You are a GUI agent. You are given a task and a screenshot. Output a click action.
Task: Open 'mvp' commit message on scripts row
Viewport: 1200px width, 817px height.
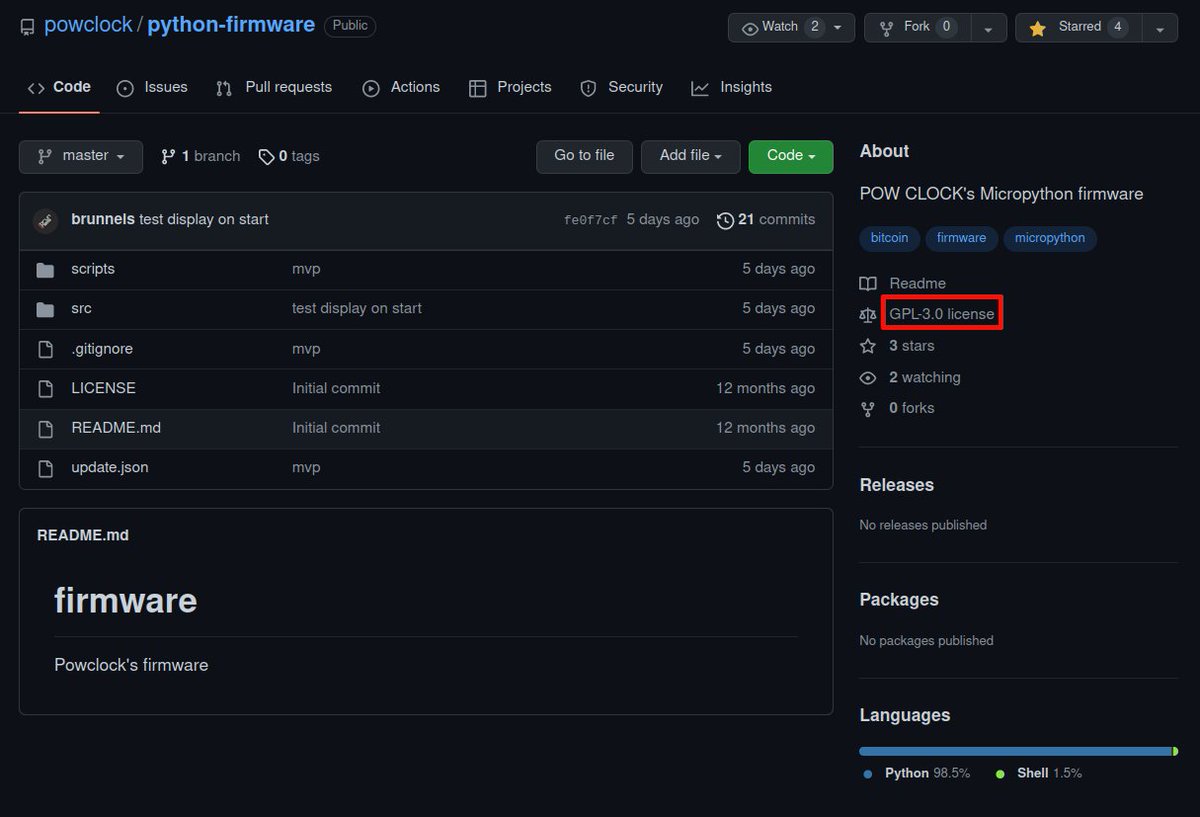pos(306,269)
